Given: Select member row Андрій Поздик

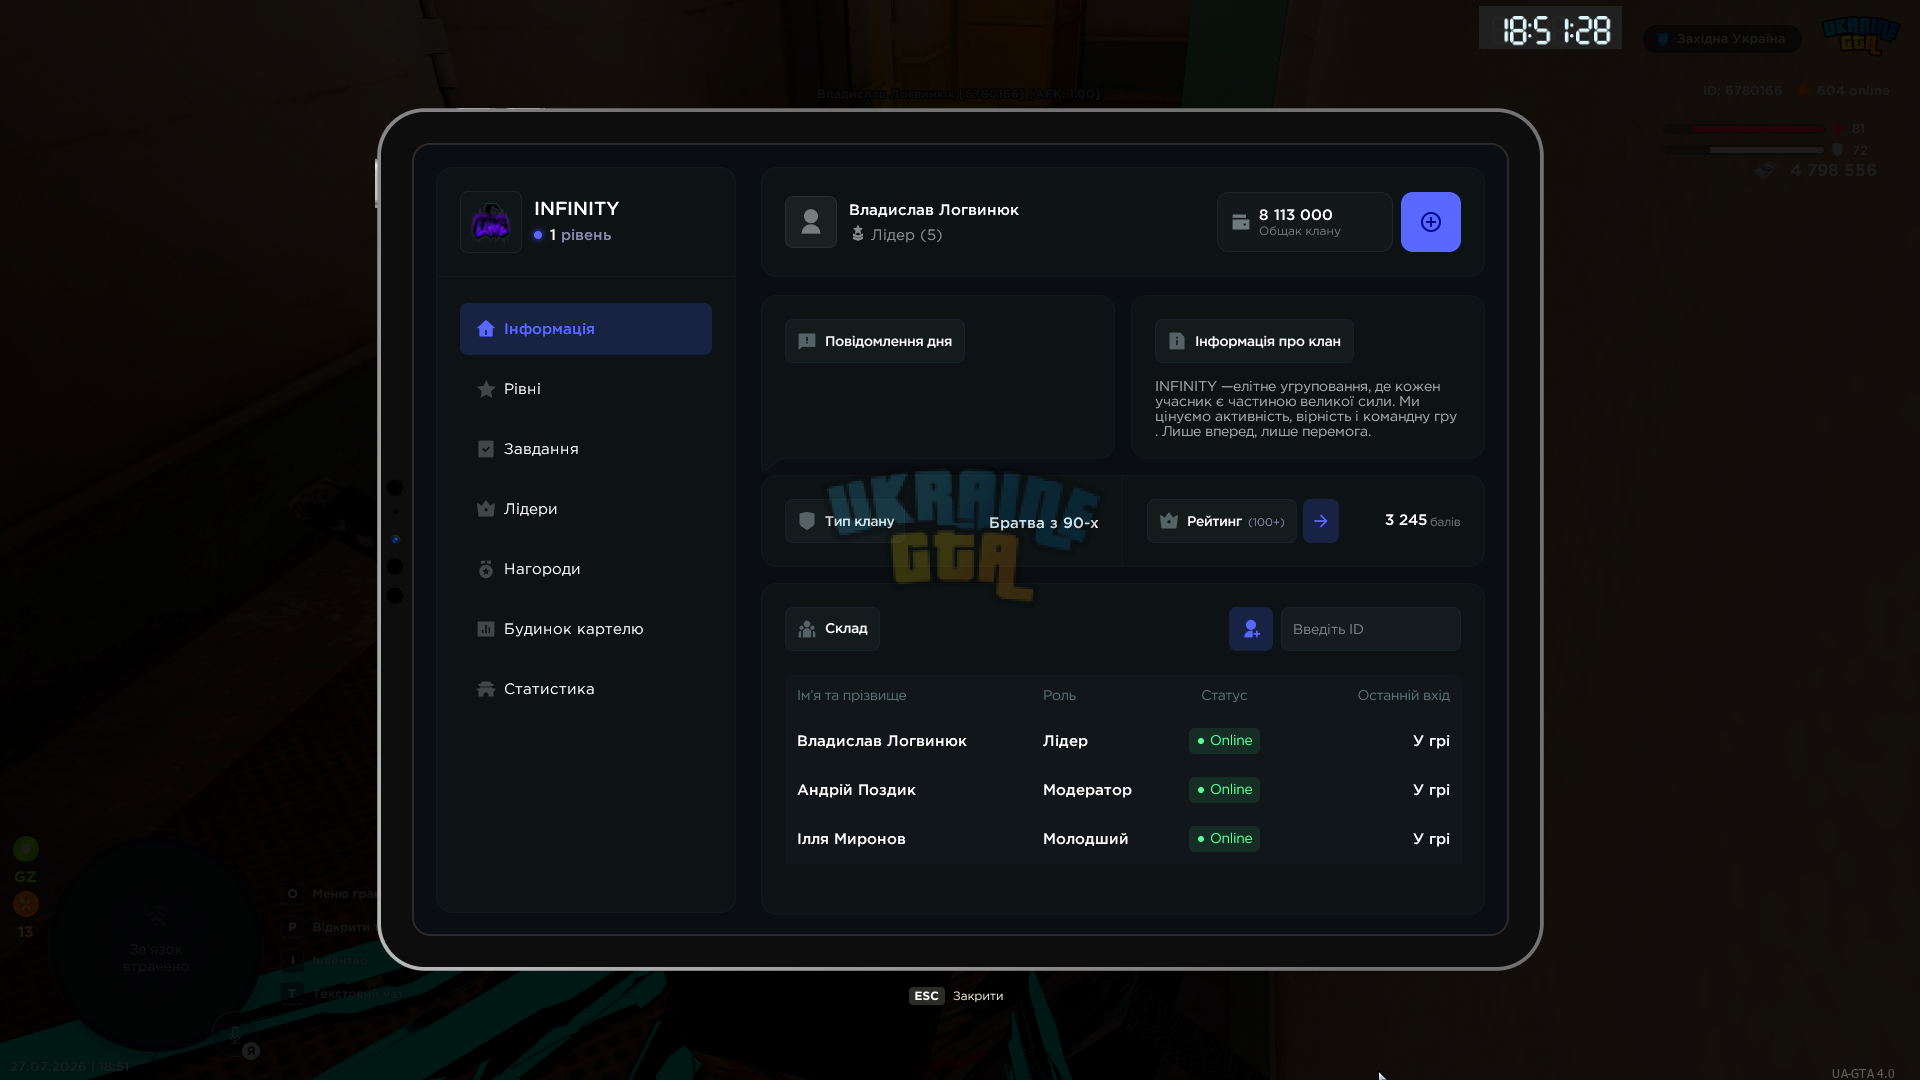Looking at the screenshot, I should (x=1123, y=790).
